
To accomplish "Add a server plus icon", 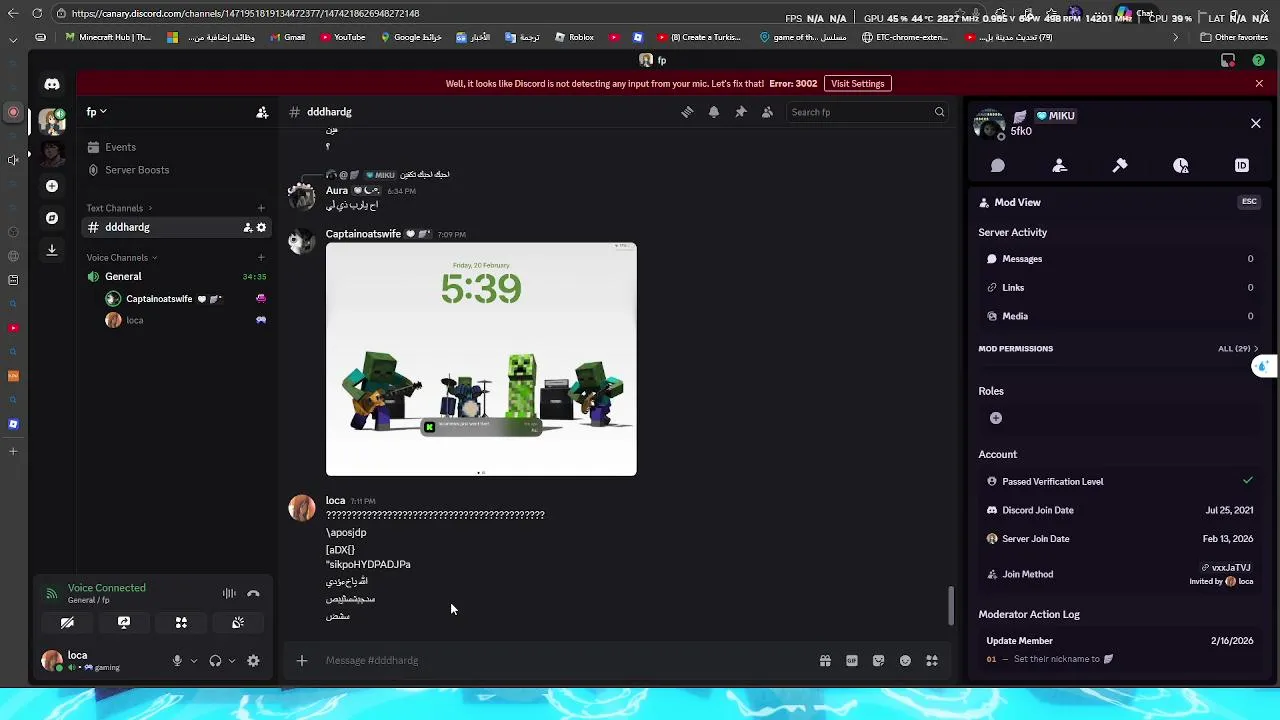I will pyautogui.click(x=52, y=186).
